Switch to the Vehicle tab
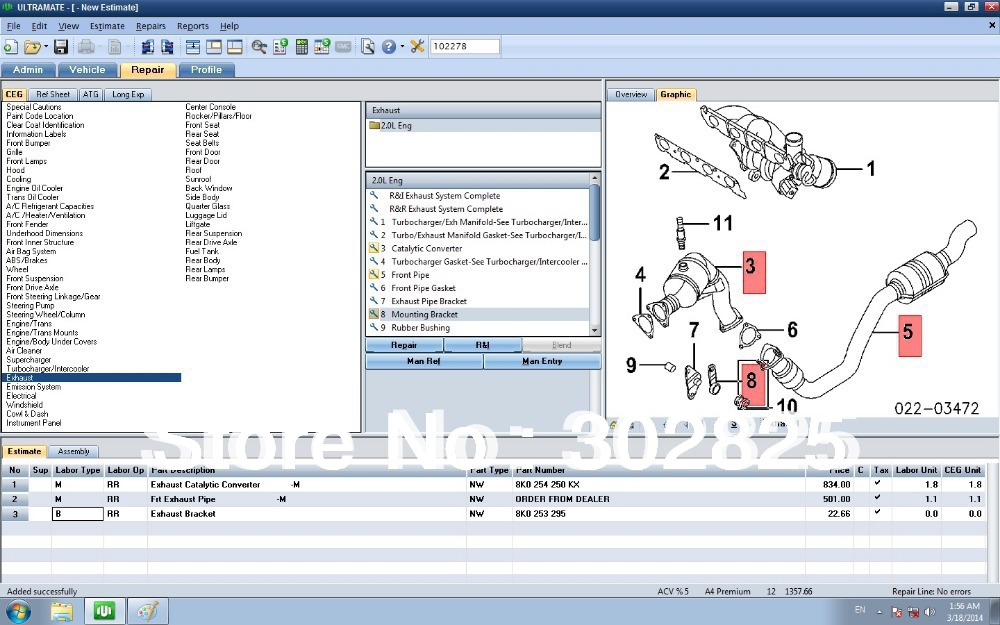This screenshot has height=625, width=1000. click(x=87, y=70)
